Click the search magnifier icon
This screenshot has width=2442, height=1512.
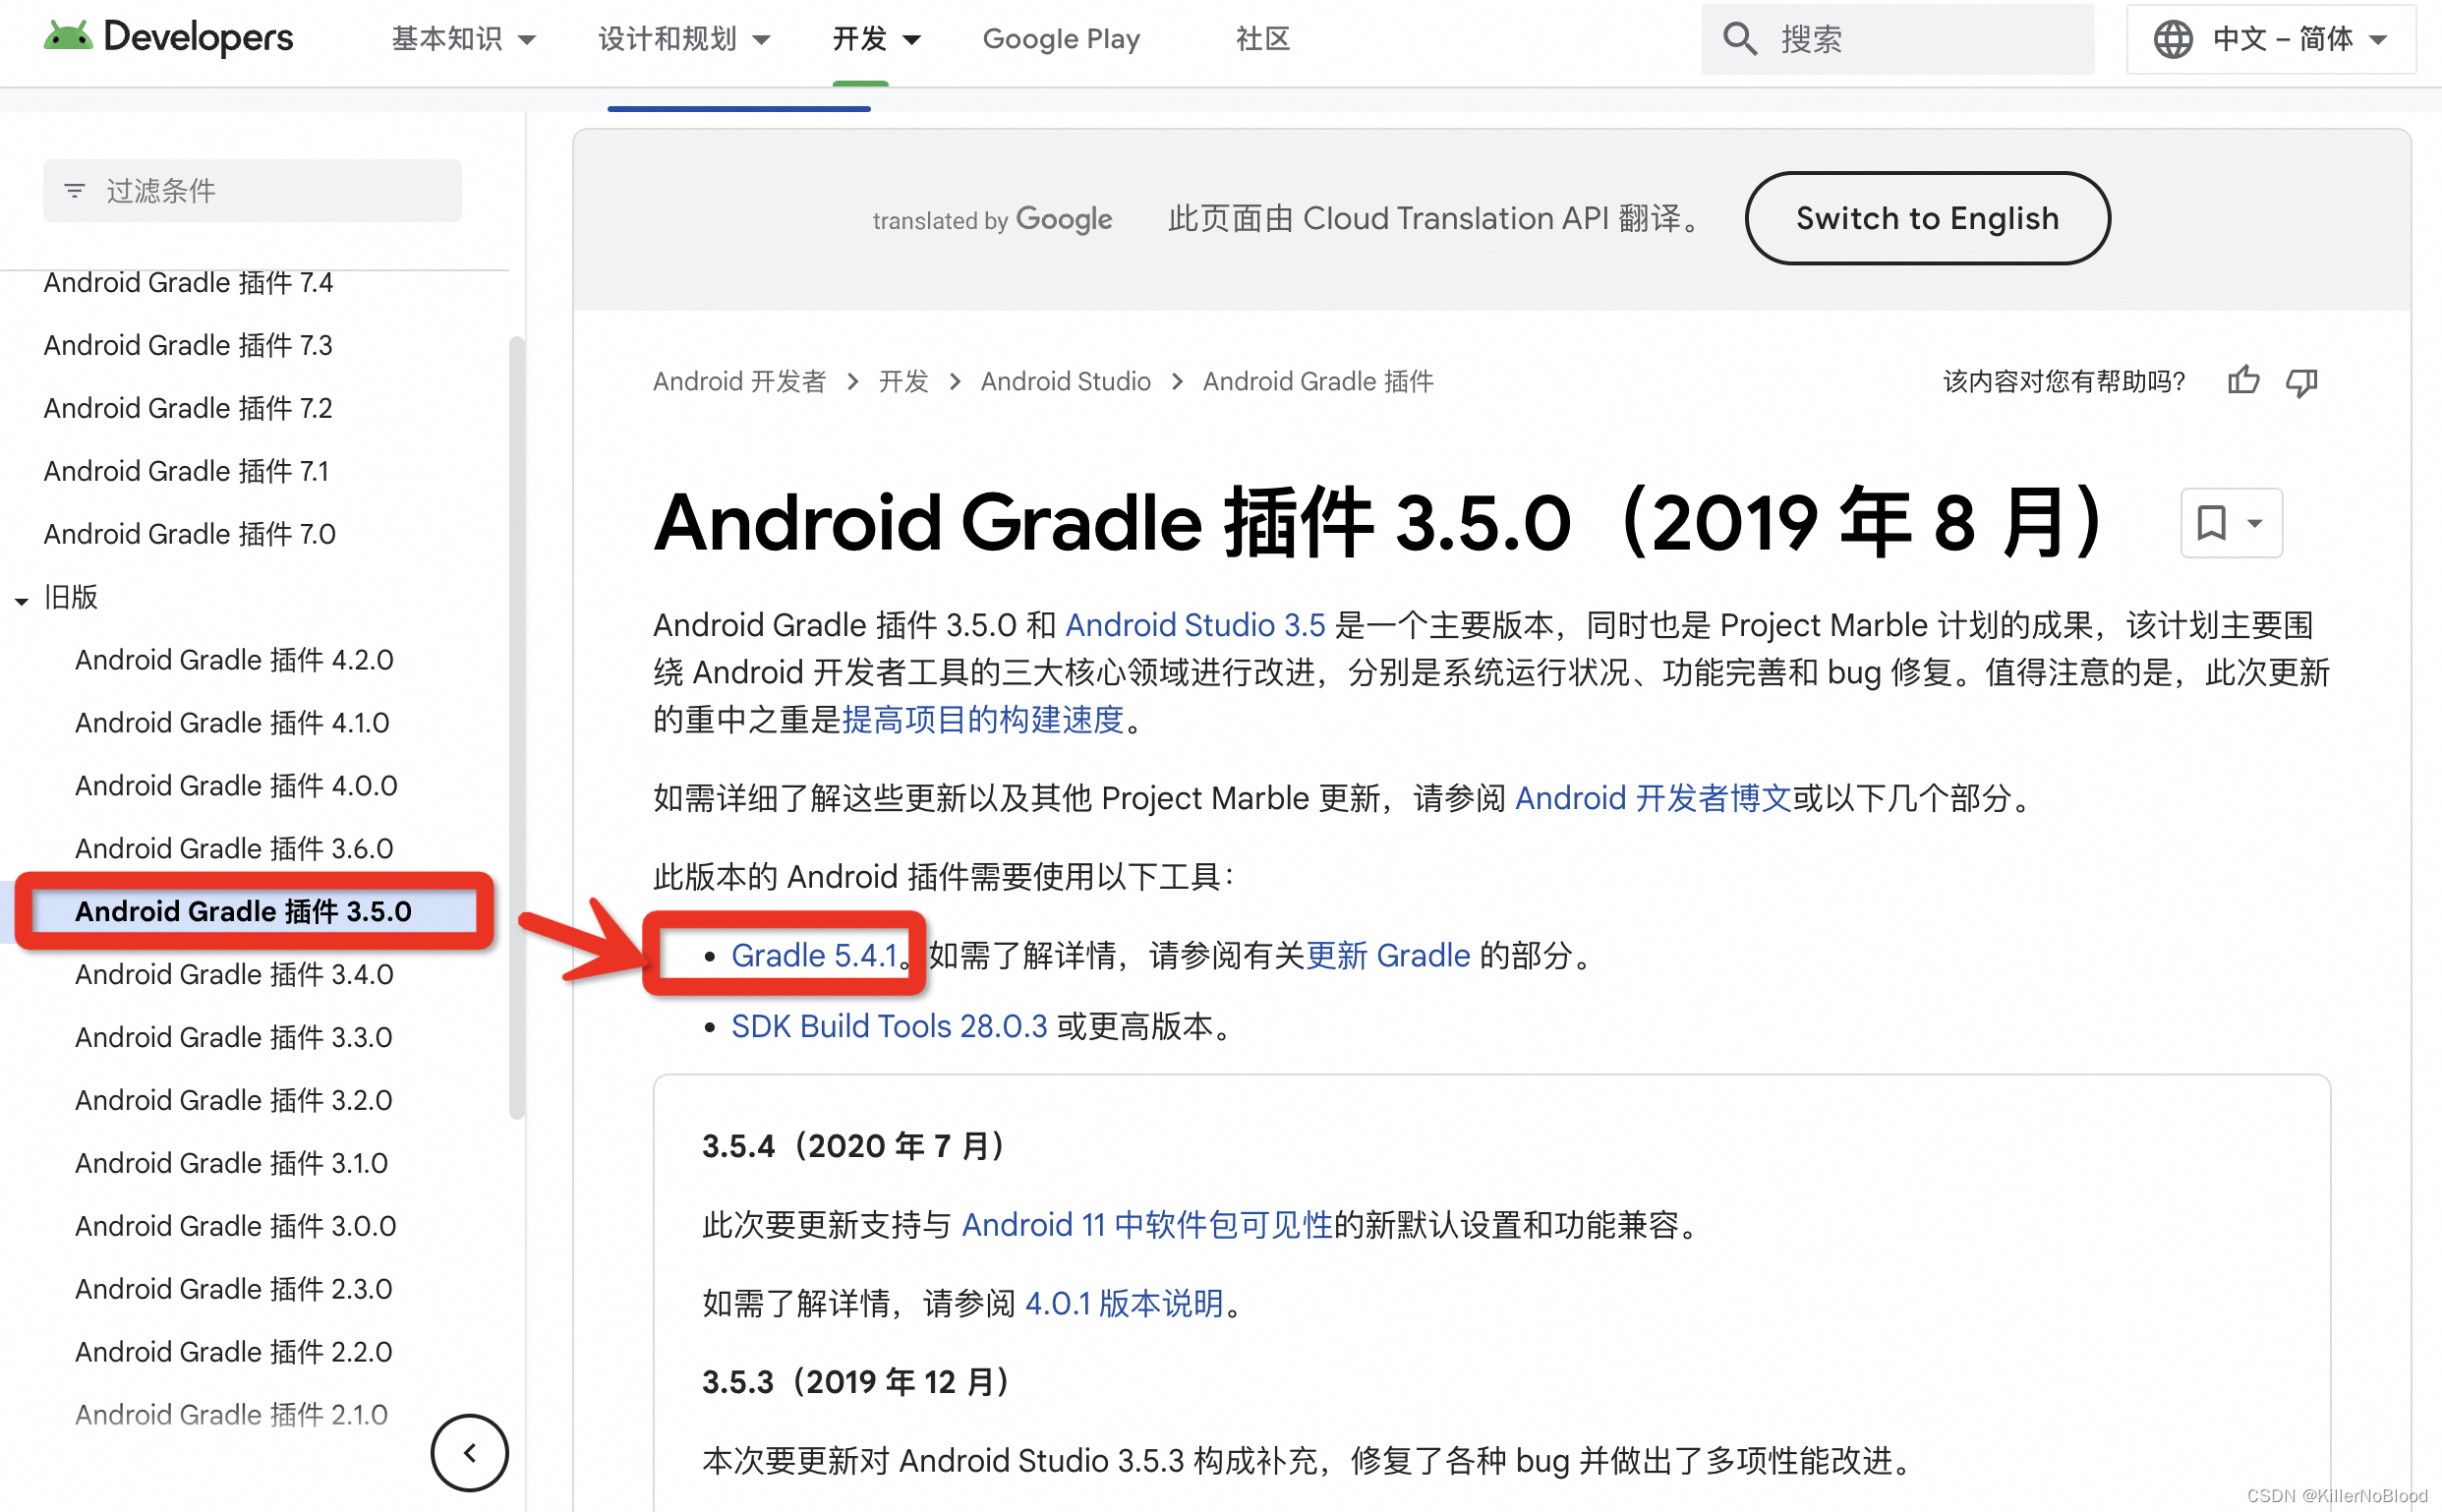(1740, 39)
